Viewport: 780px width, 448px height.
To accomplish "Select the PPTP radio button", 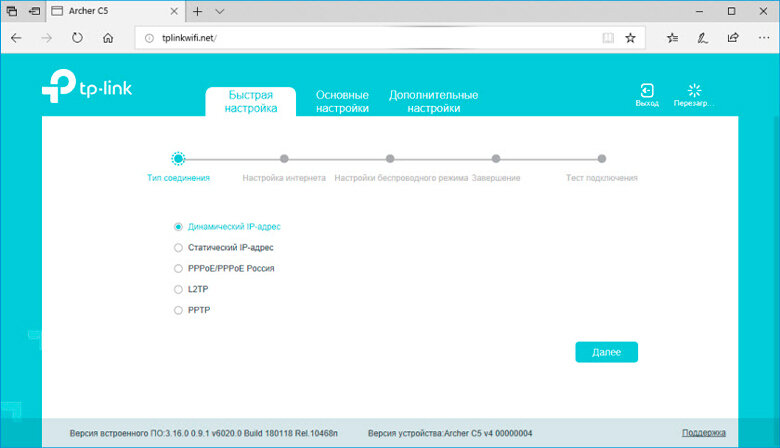I will click(x=178, y=310).
